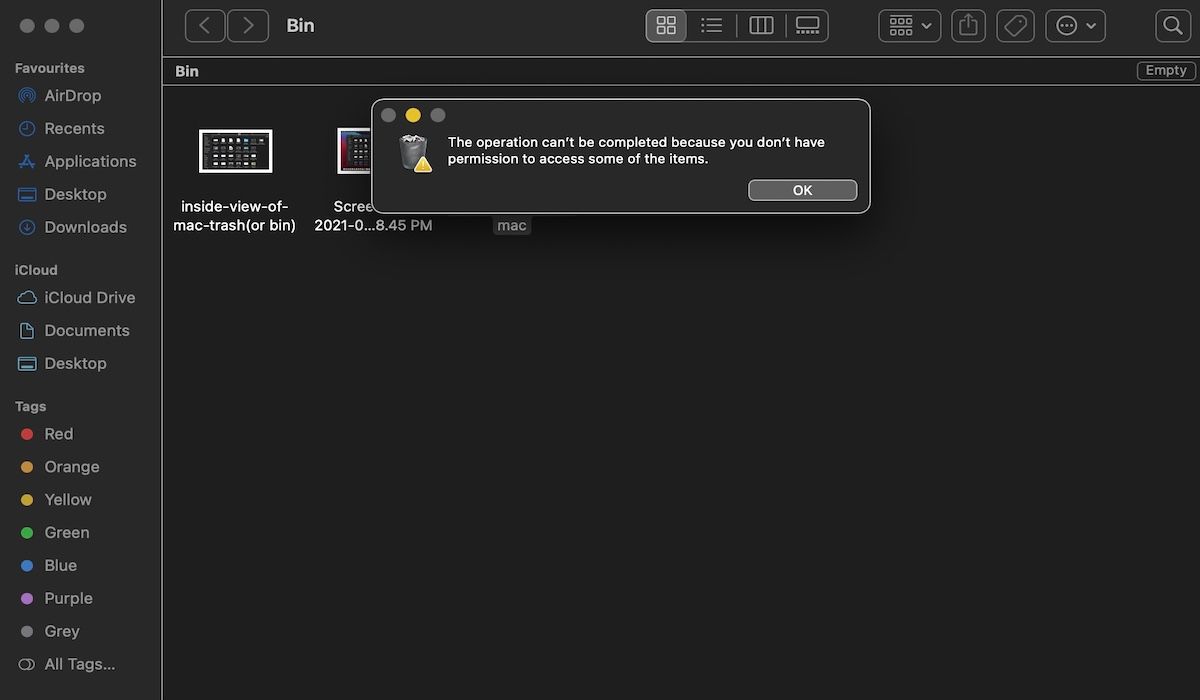The image size is (1200, 700).
Task: Click the iCloud section header
Action: 36,270
